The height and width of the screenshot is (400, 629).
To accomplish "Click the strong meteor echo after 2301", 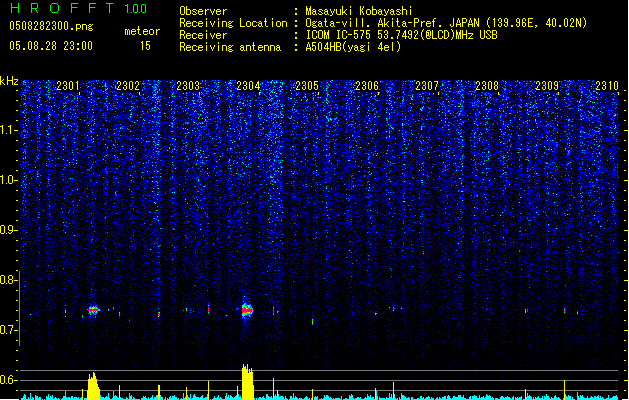I will point(93,310).
